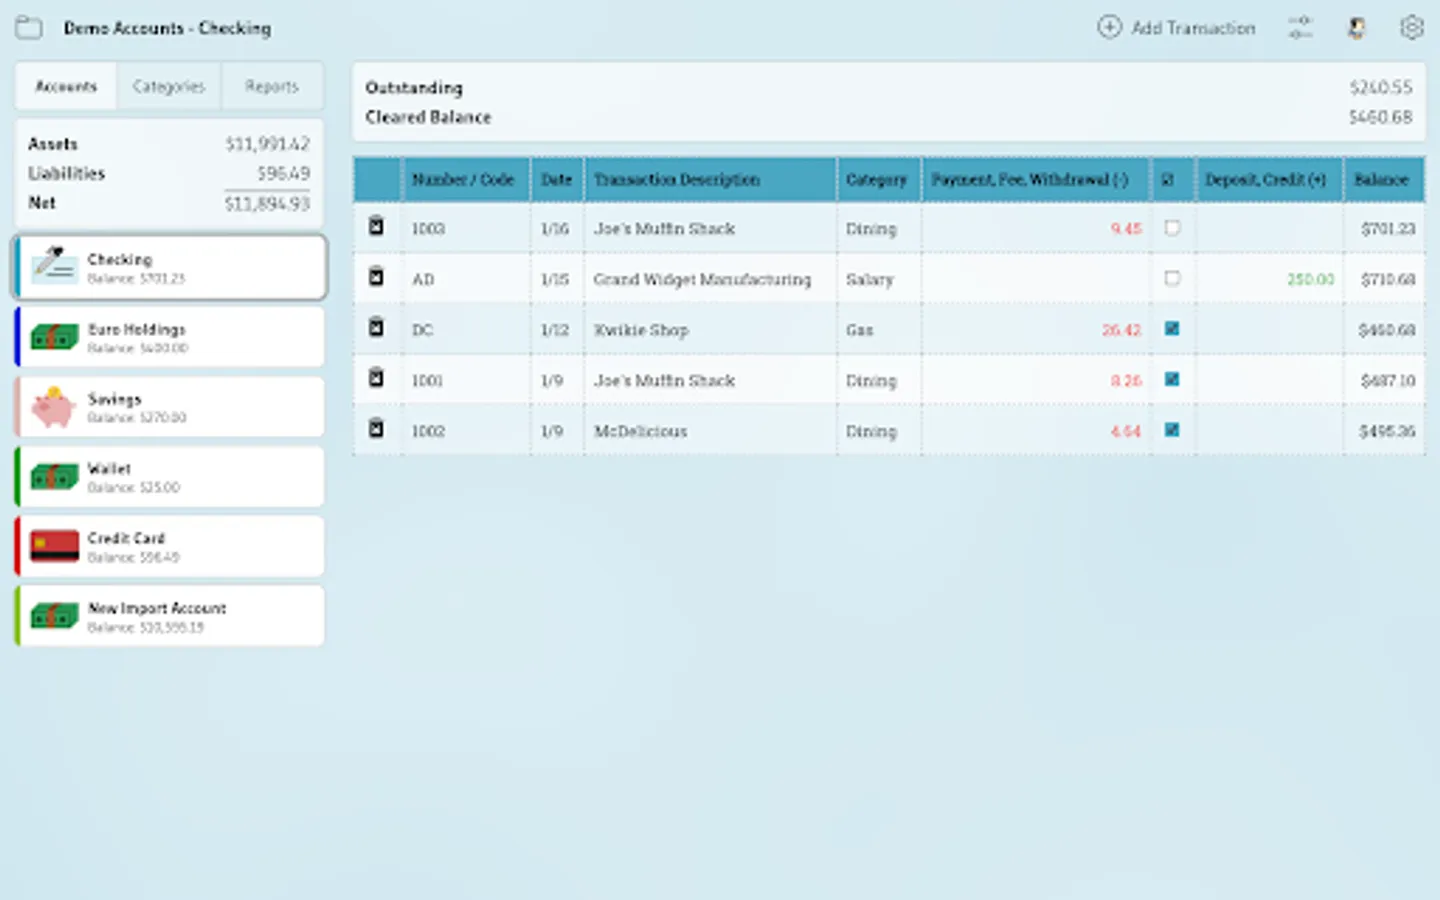Select the Savings account name
Screen dimensions: 1440x900
114,399
